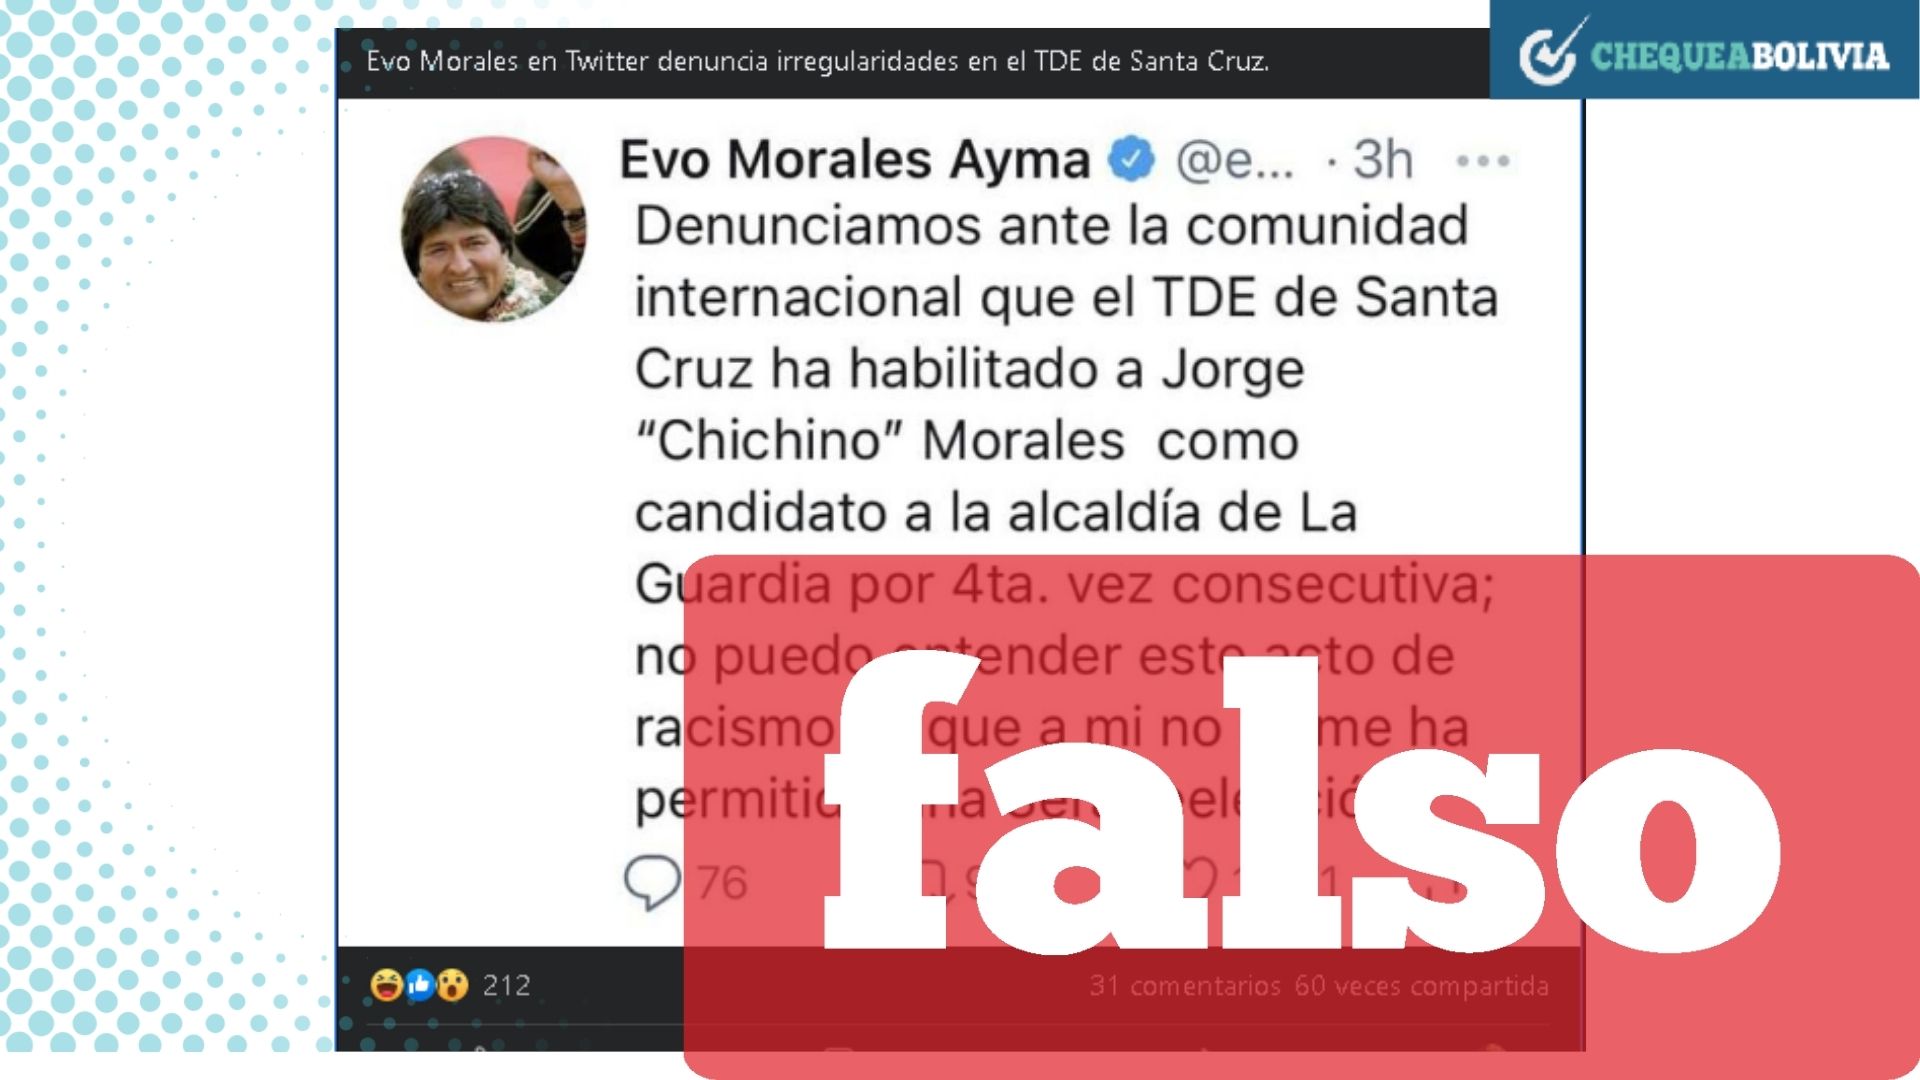Open the 60 veces compartida link
This screenshot has width=1920, height=1080.
coord(1422,986)
